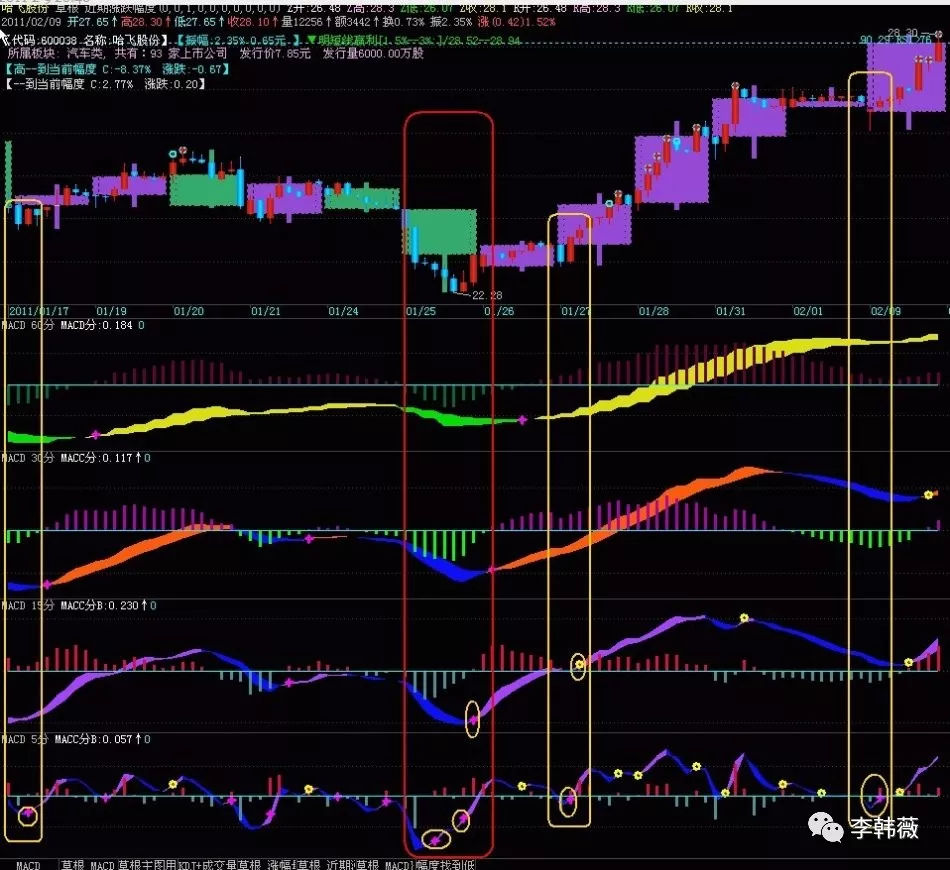Click the MACD分:0.184 value

(x=96, y=325)
